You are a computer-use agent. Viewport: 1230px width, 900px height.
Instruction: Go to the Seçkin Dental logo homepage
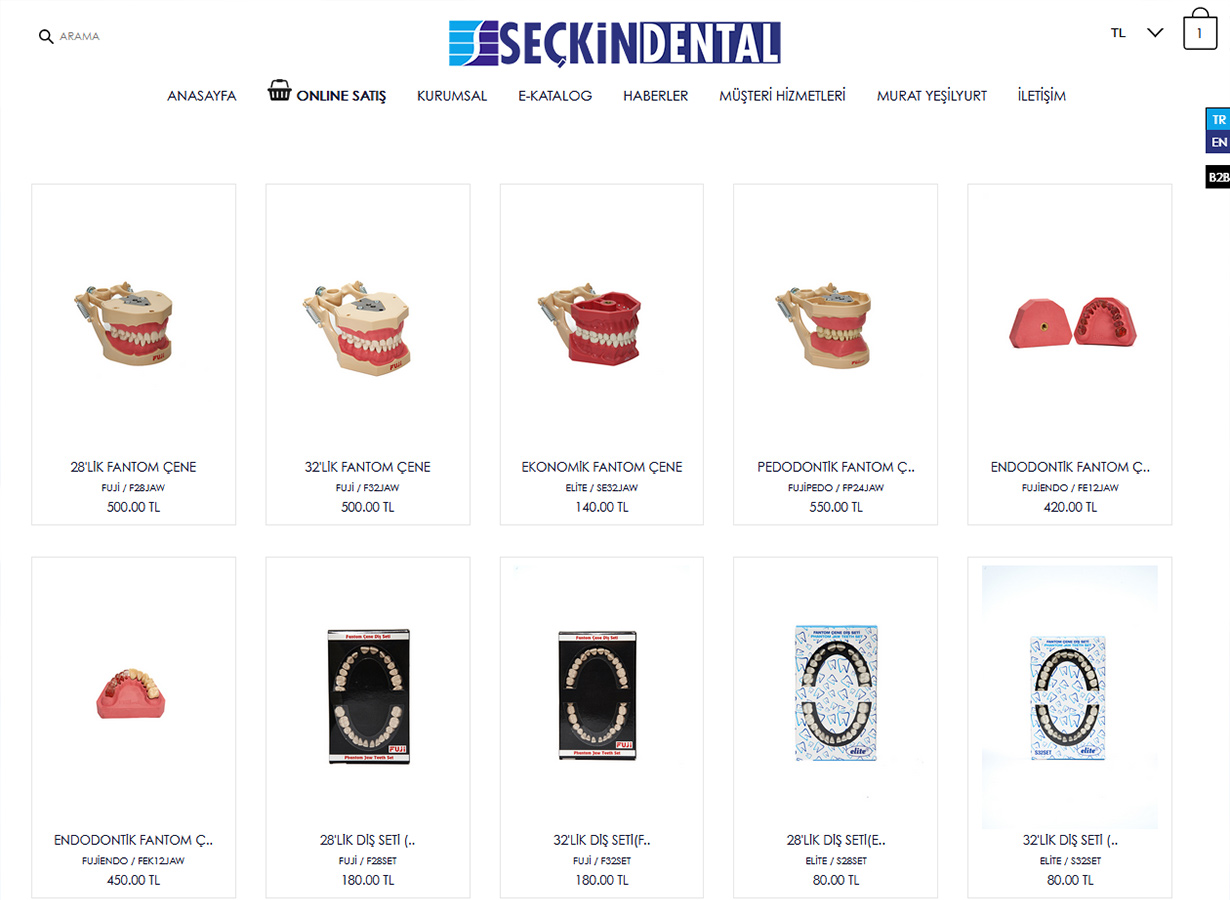pos(614,43)
